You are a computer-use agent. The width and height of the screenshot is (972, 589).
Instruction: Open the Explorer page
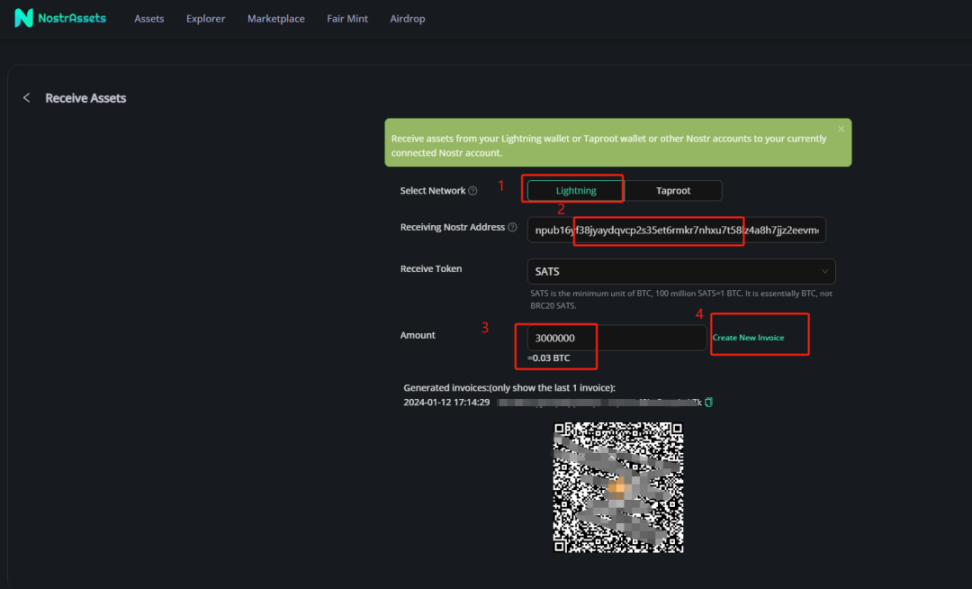(x=205, y=19)
